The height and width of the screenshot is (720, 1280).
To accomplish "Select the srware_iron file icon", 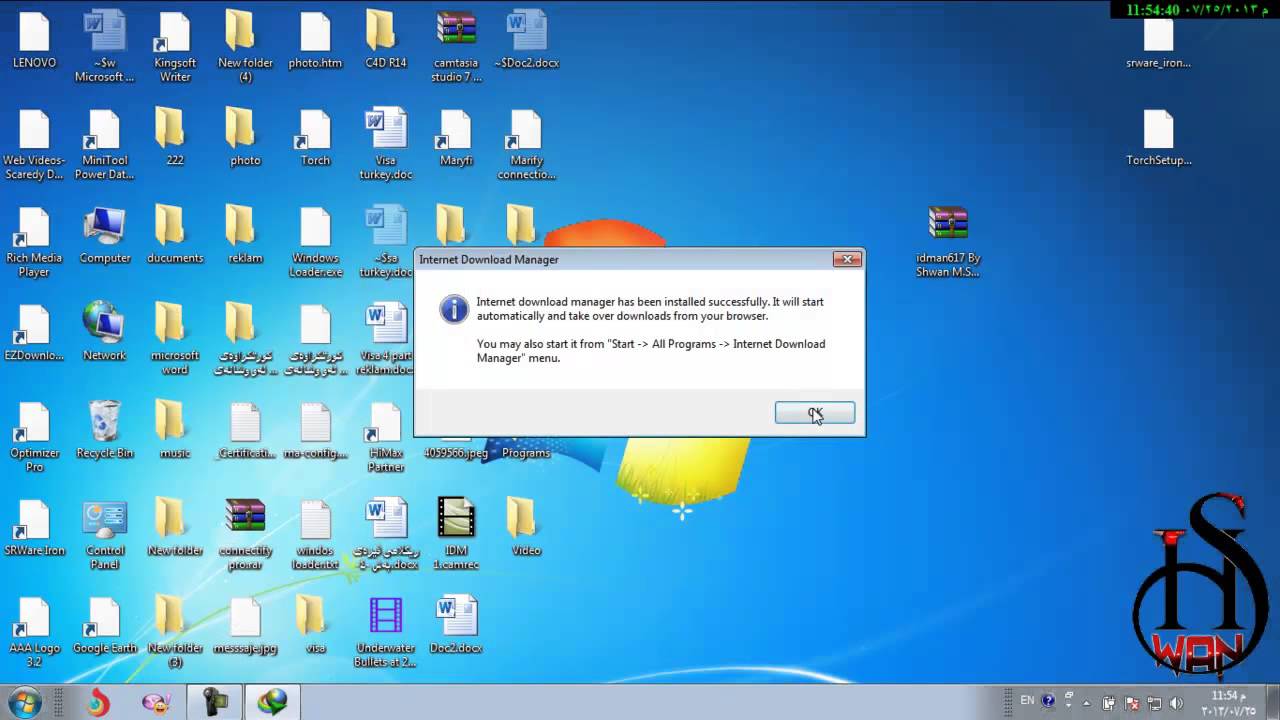I will [x=1158, y=41].
